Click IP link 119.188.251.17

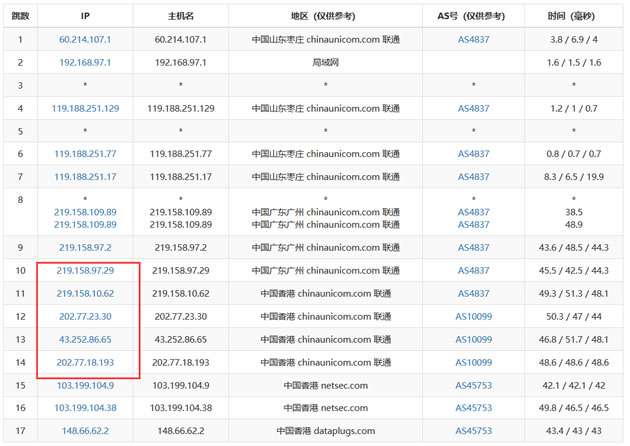(85, 177)
